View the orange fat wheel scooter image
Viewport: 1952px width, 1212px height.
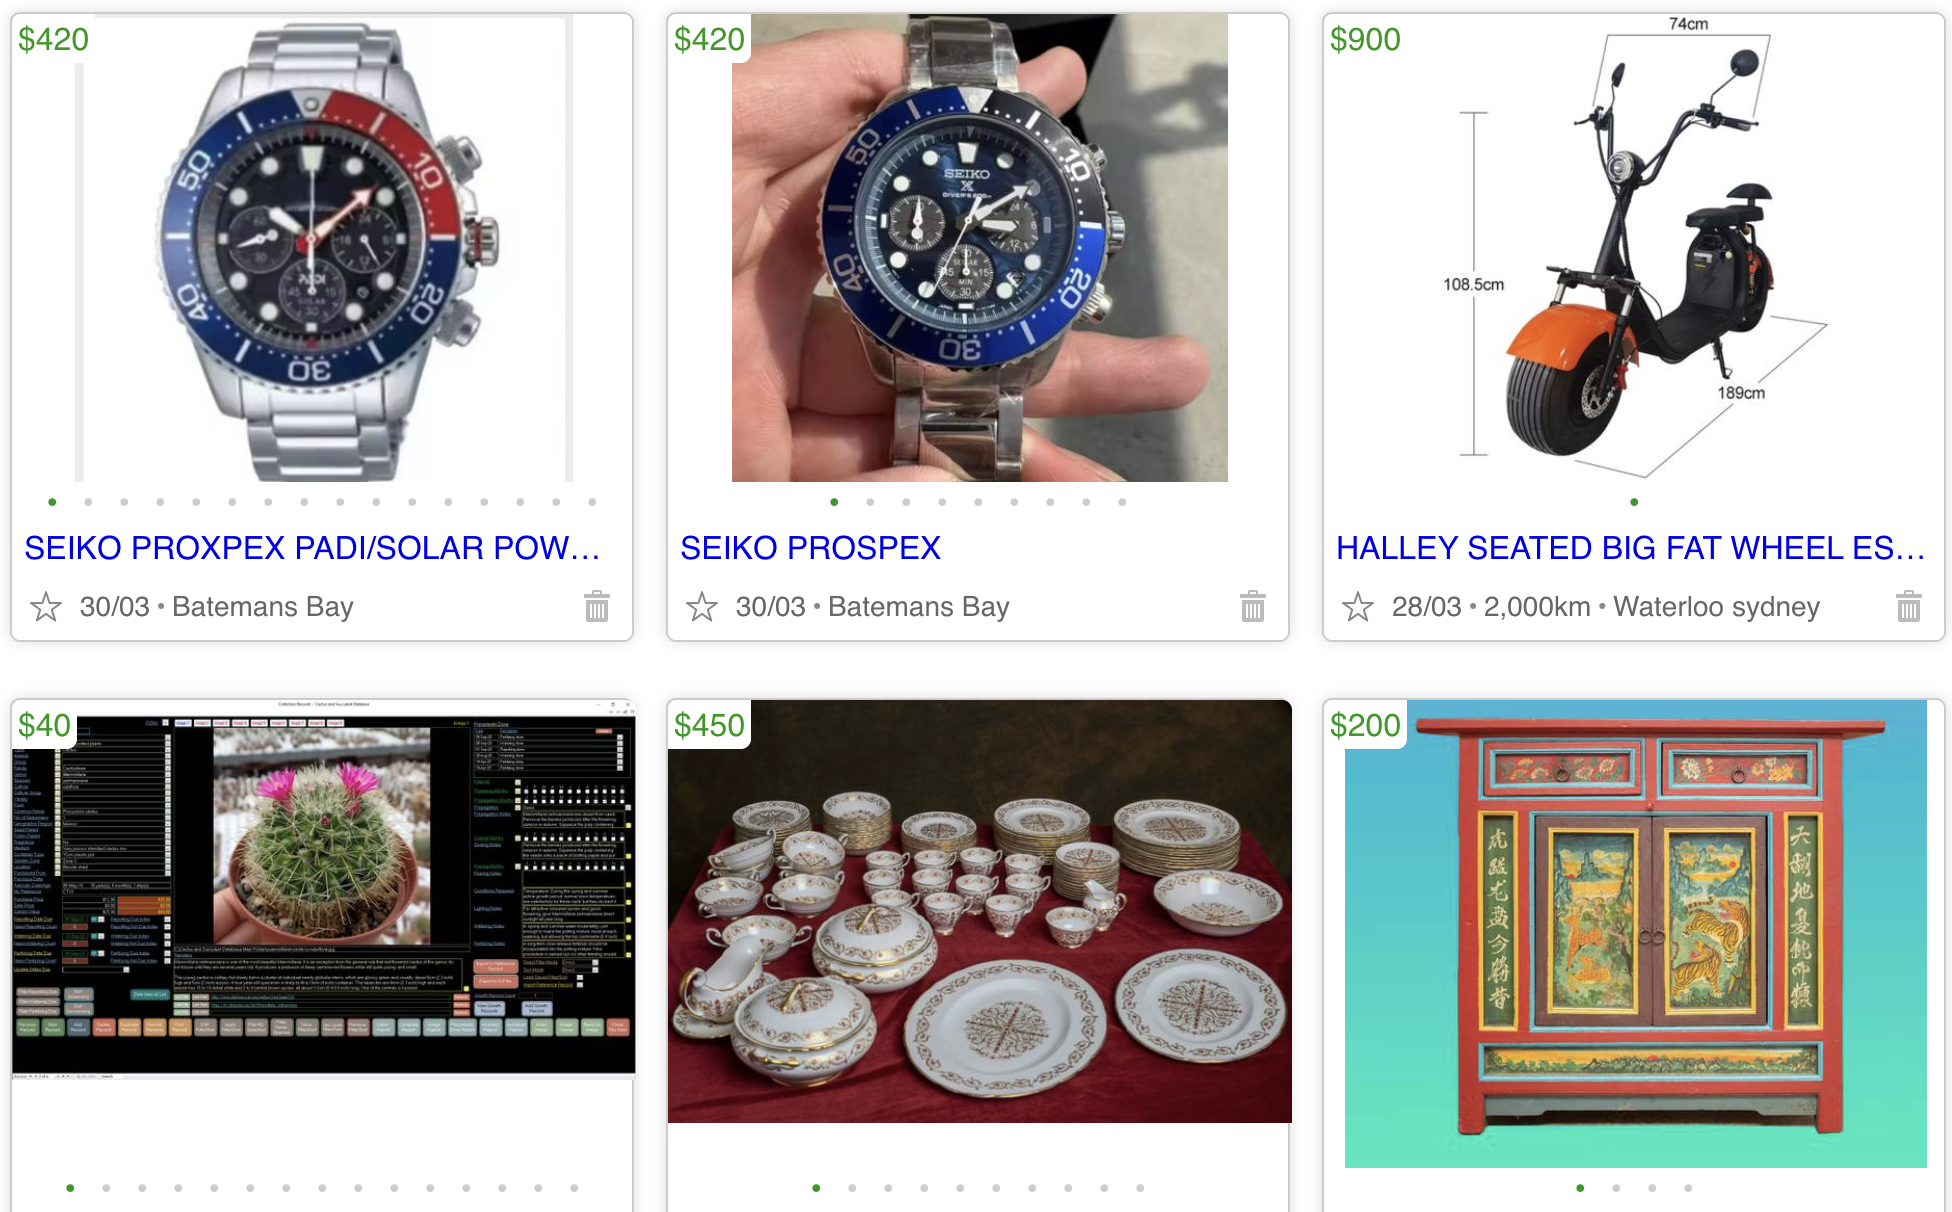(1634, 248)
